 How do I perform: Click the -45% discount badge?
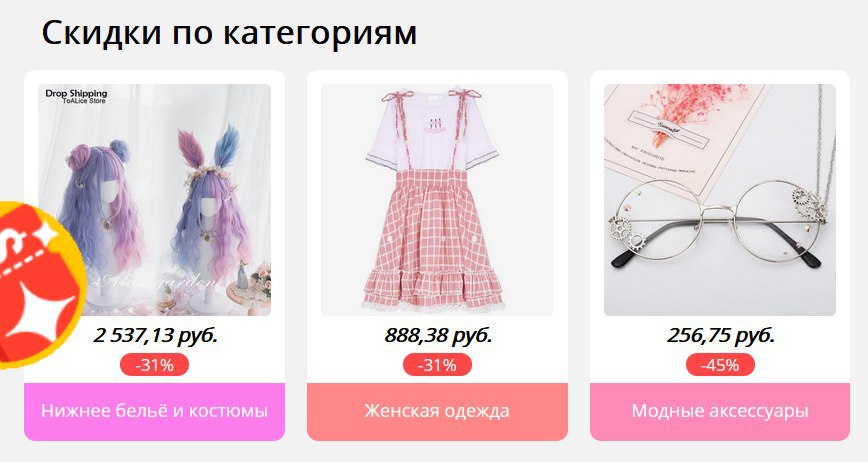tap(720, 365)
